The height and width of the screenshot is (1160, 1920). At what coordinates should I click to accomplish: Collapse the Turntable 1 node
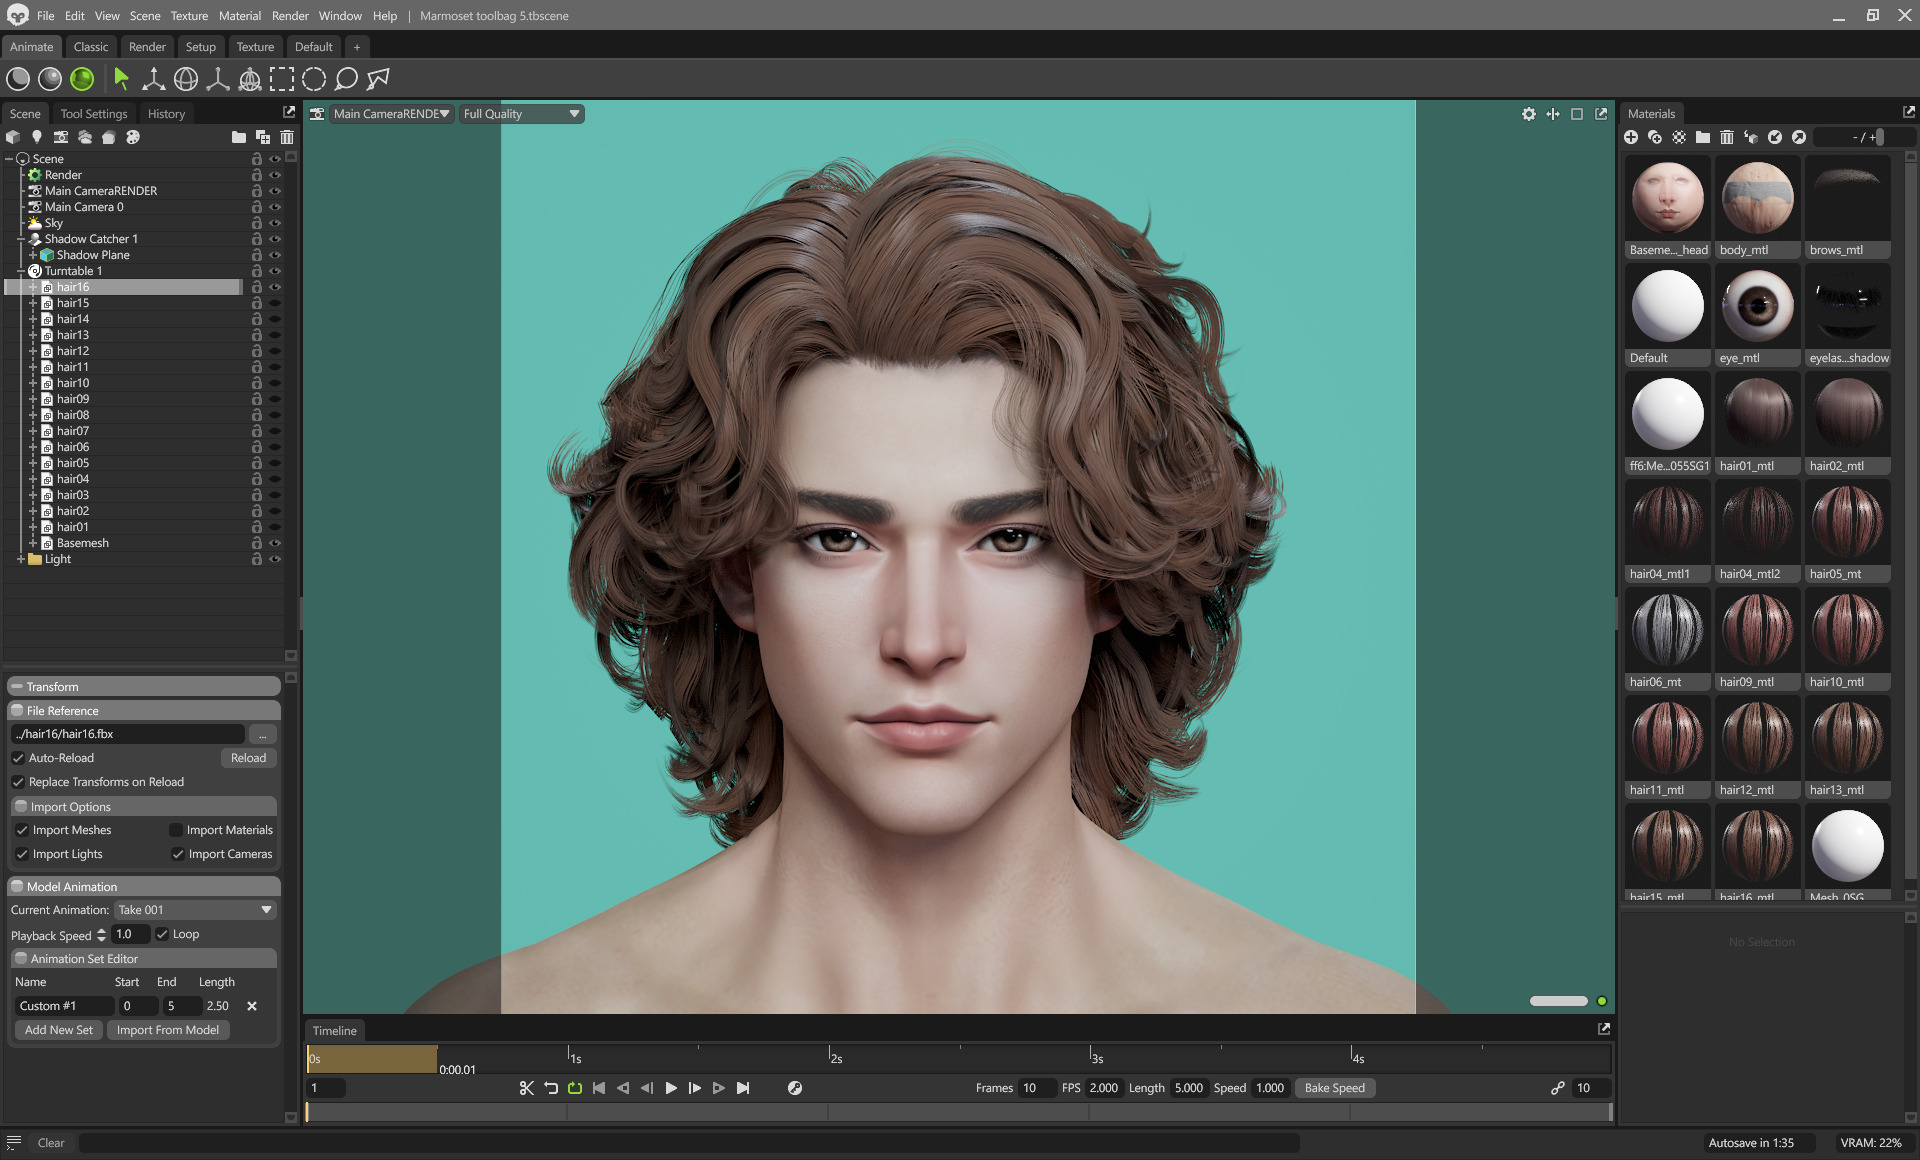point(21,271)
